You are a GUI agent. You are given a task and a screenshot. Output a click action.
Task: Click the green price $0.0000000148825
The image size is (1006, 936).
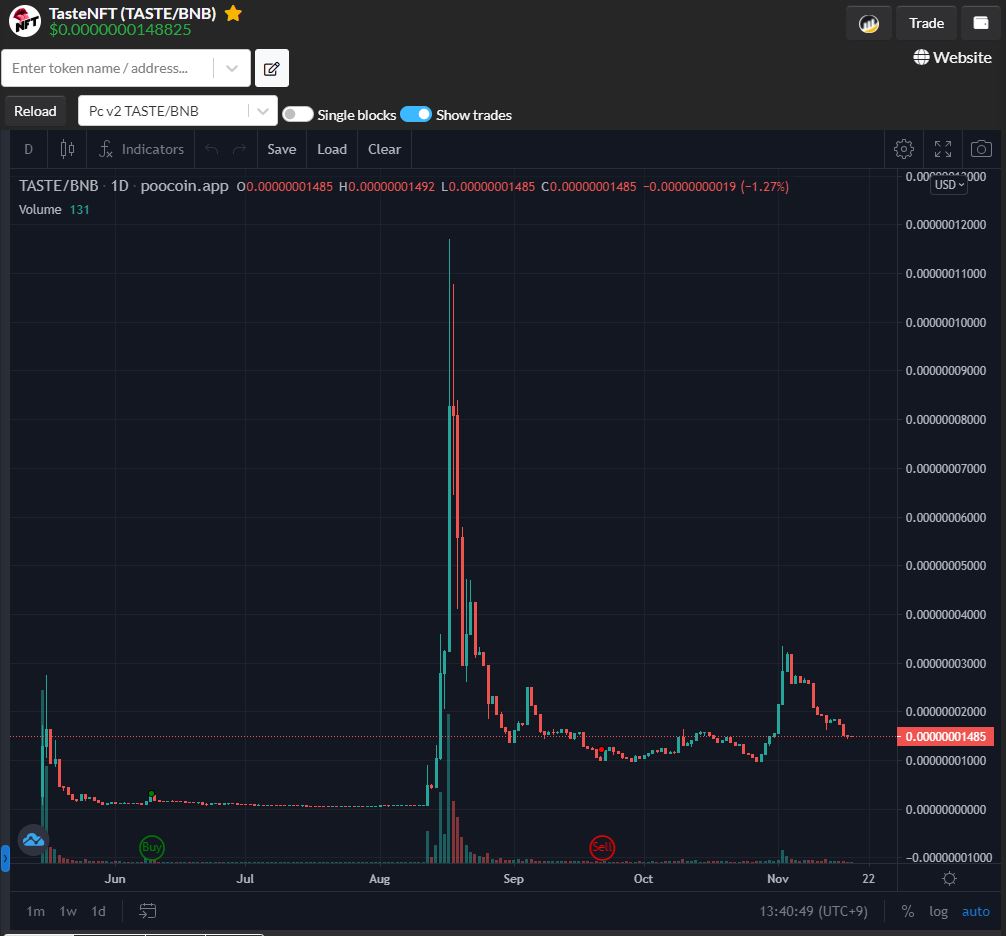pos(120,30)
